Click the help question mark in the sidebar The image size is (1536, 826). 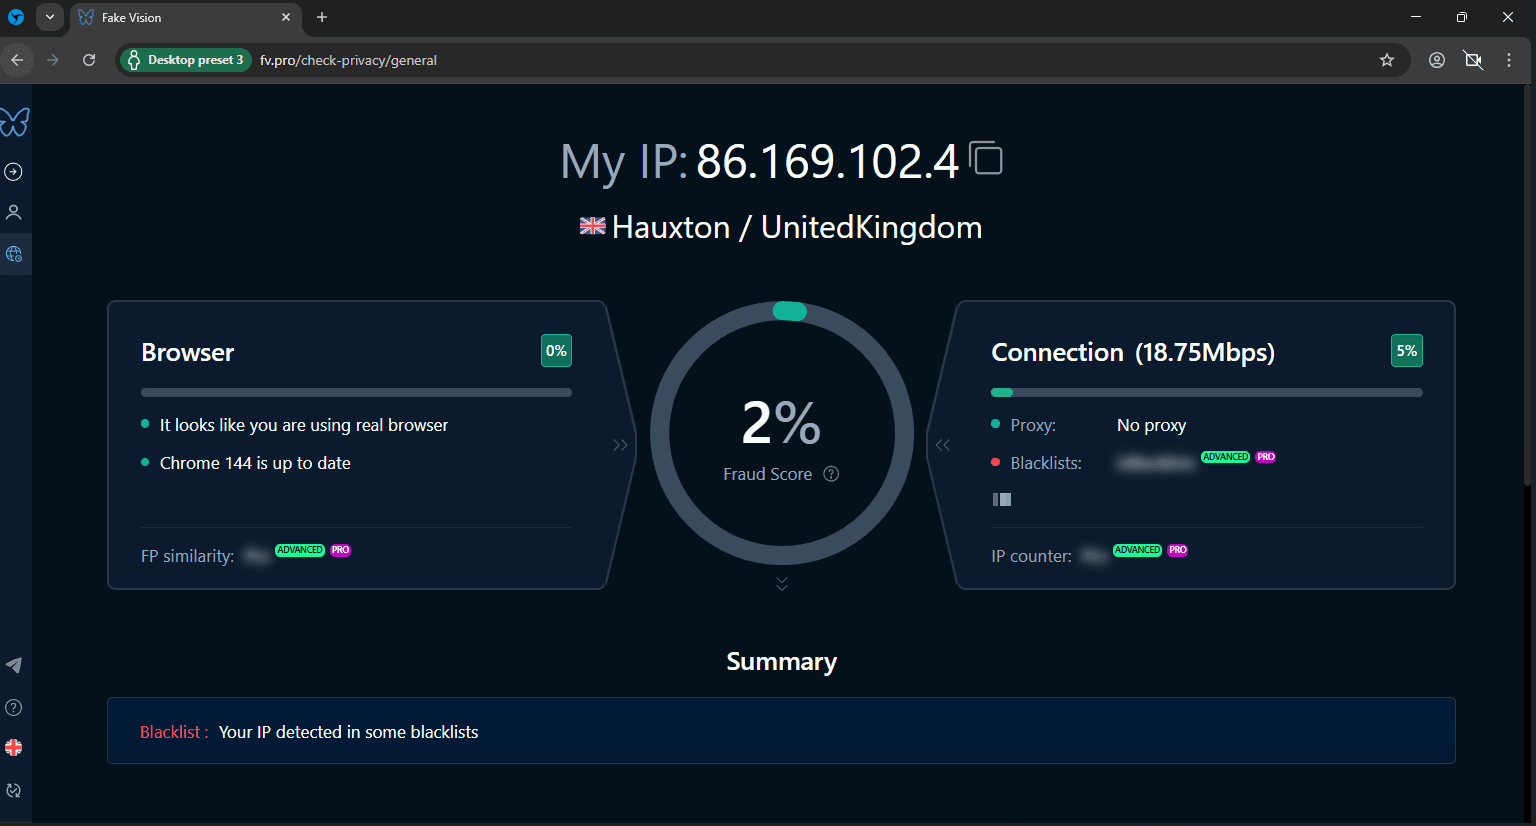click(x=14, y=708)
